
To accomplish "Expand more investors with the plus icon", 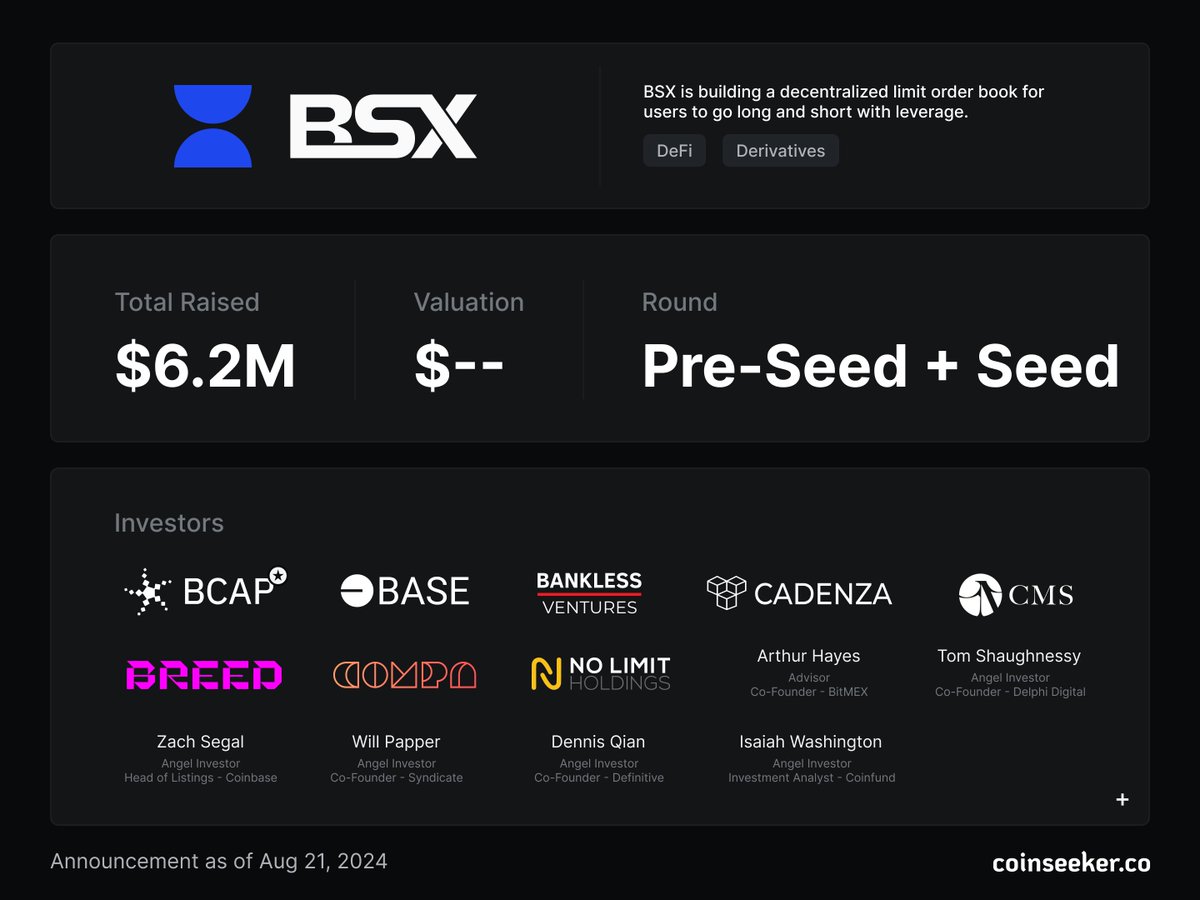I will tap(1122, 799).
